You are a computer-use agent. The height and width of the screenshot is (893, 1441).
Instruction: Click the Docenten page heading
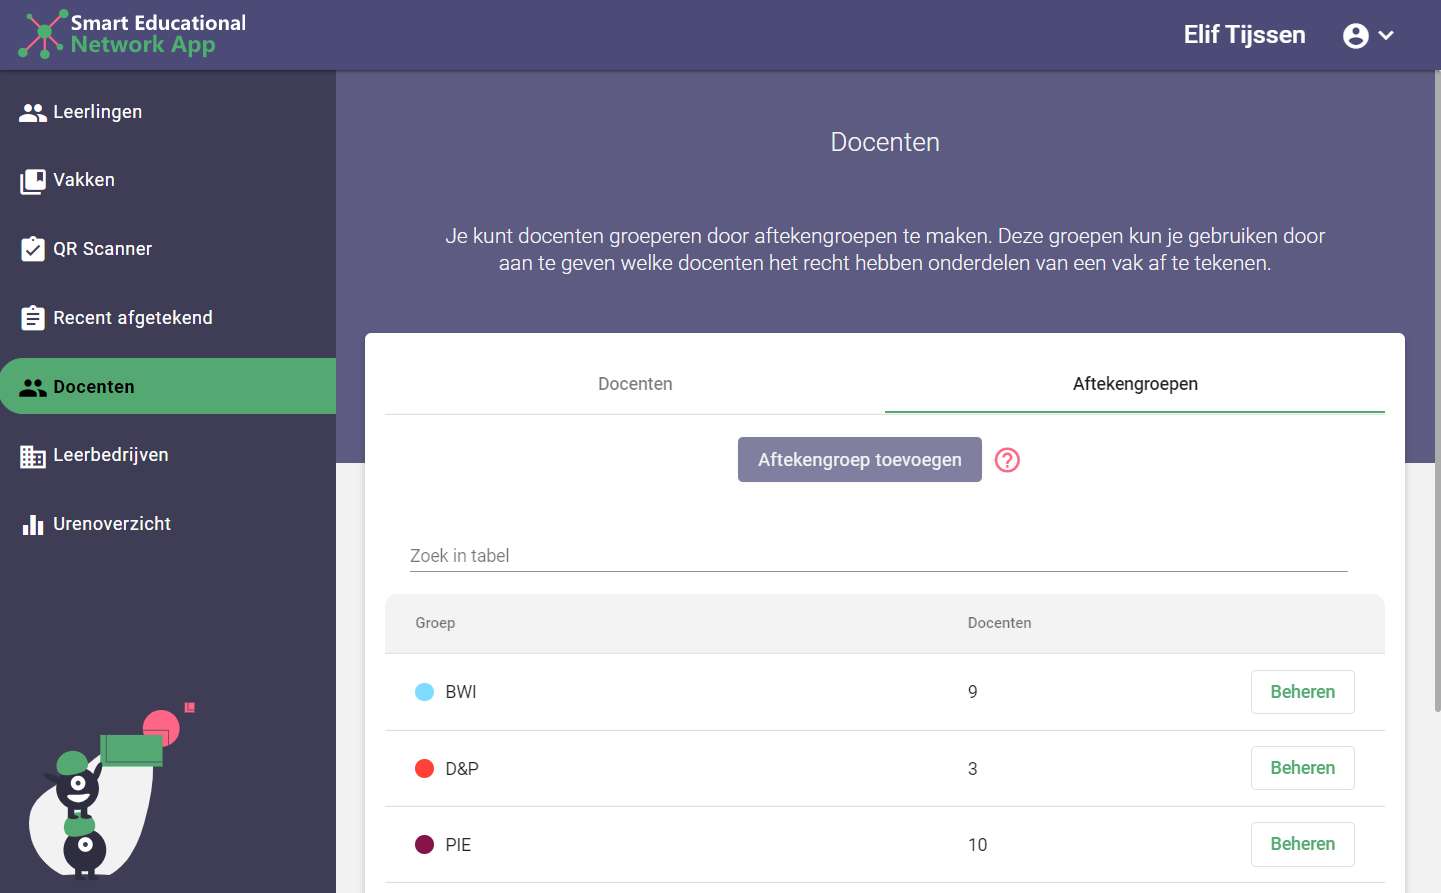[x=885, y=142]
